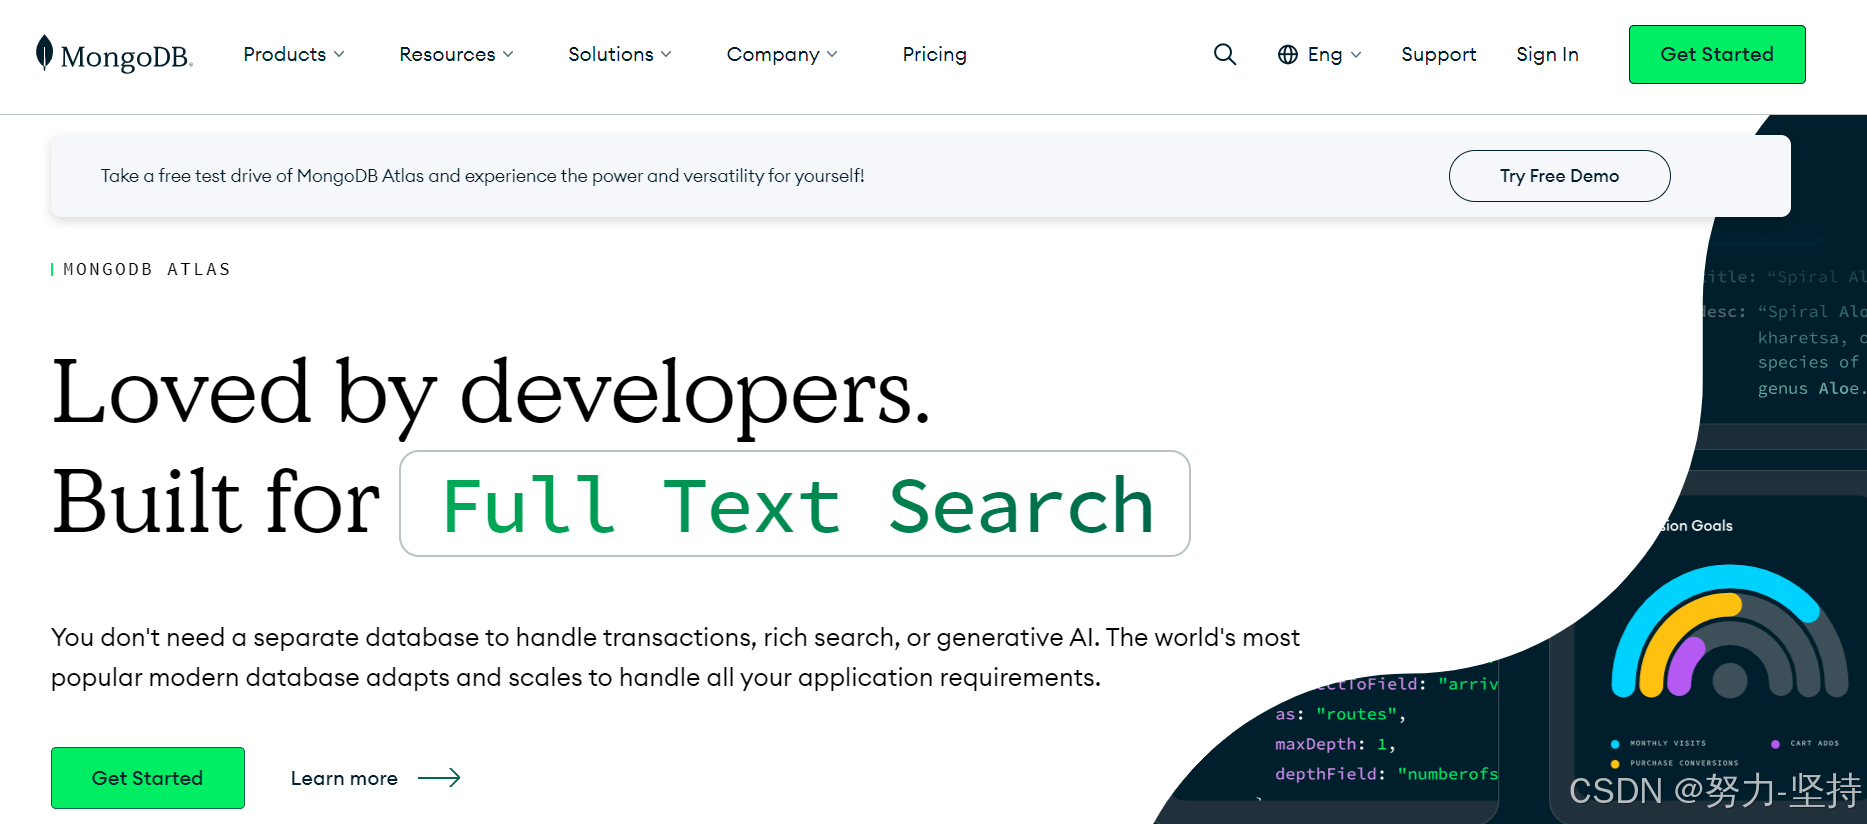The height and width of the screenshot is (824, 1867).
Task: Expand the Company menu
Action: click(782, 54)
